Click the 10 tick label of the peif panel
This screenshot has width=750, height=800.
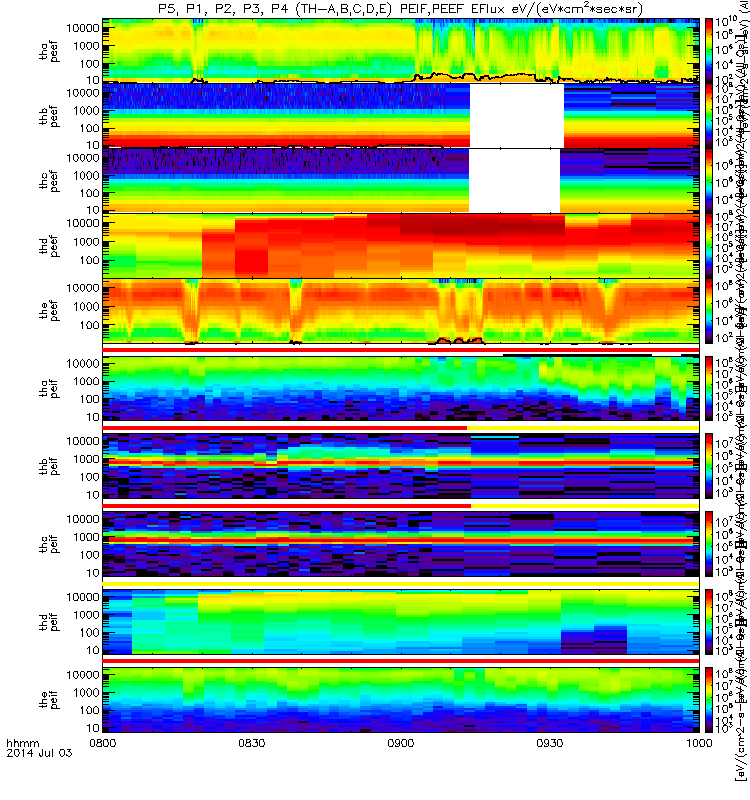[92, 728]
